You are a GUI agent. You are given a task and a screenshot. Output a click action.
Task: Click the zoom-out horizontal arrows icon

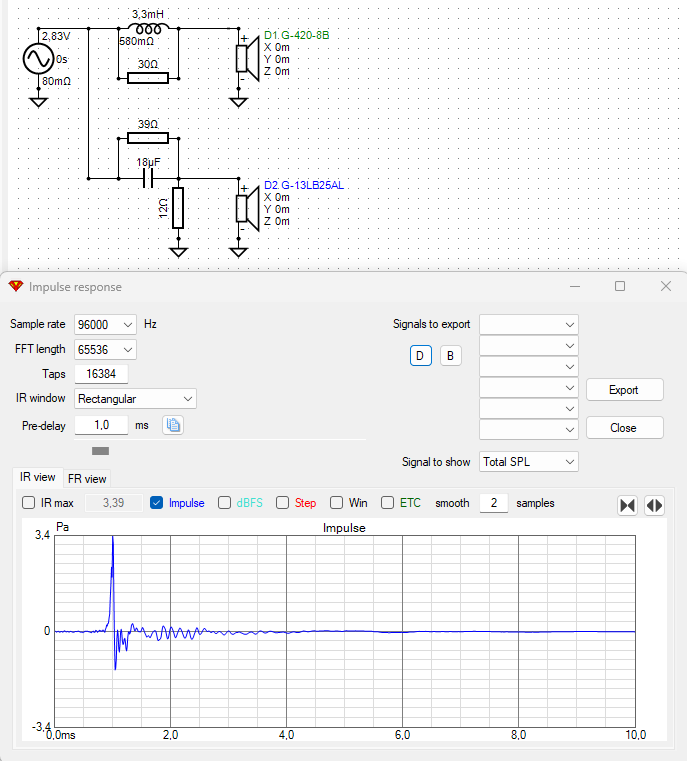tap(654, 505)
